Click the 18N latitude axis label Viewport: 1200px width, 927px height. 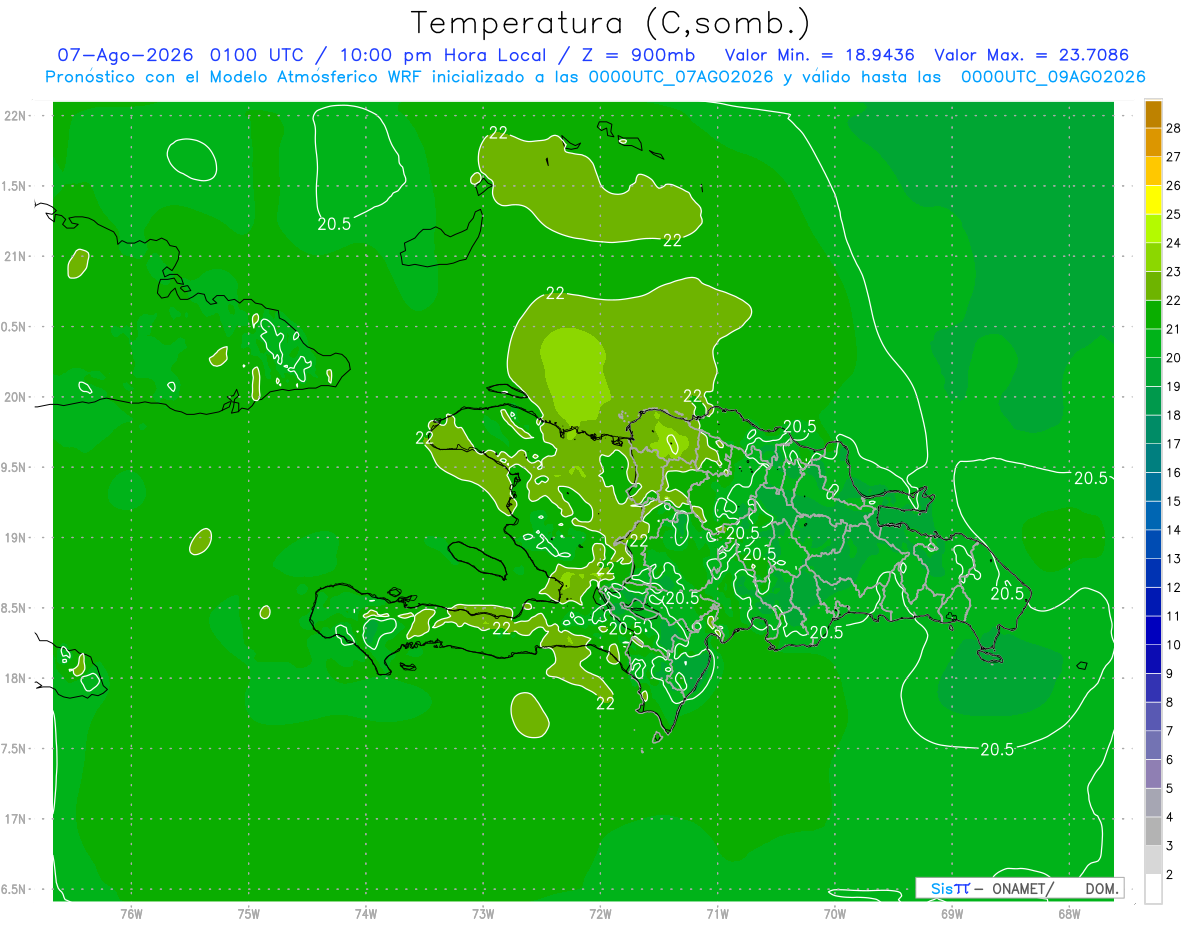pos(17,679)
